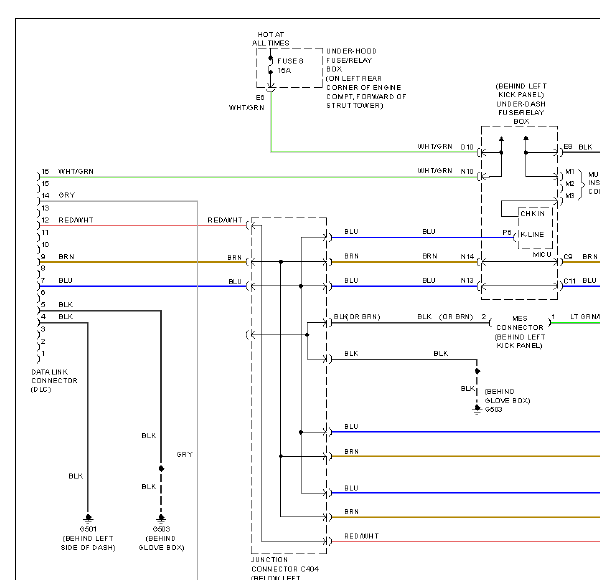
Task: Click the ground symbol above BEHIND GLOVE BOX, bottom left
Action: point(161,518)
